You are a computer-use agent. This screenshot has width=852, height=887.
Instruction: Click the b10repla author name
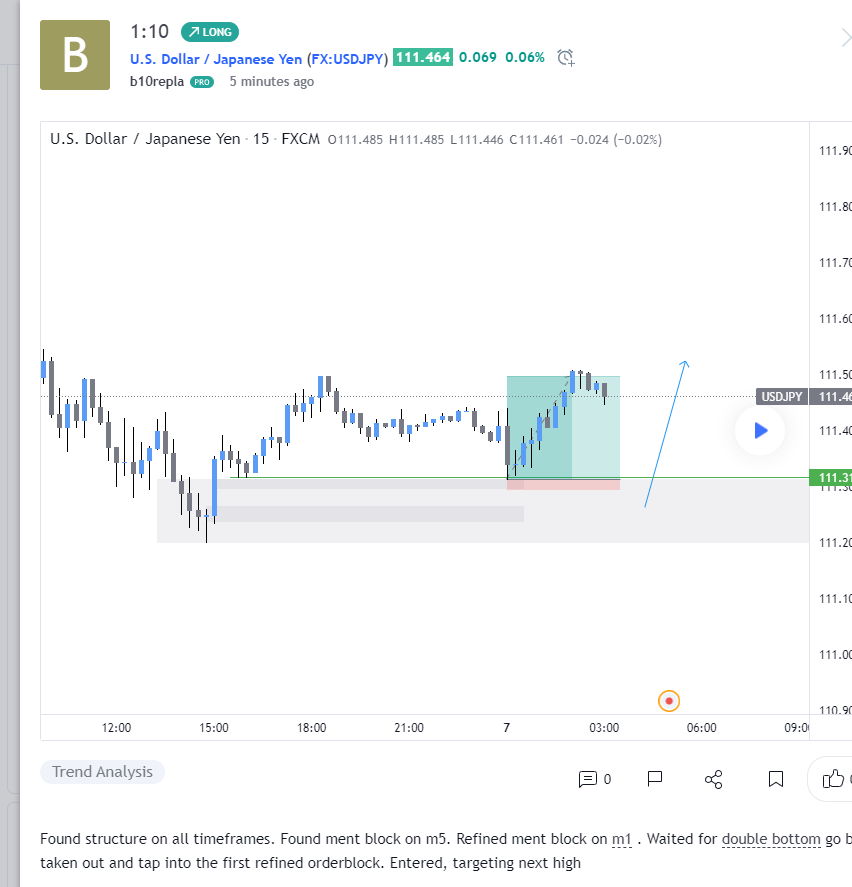coord(157,81)
